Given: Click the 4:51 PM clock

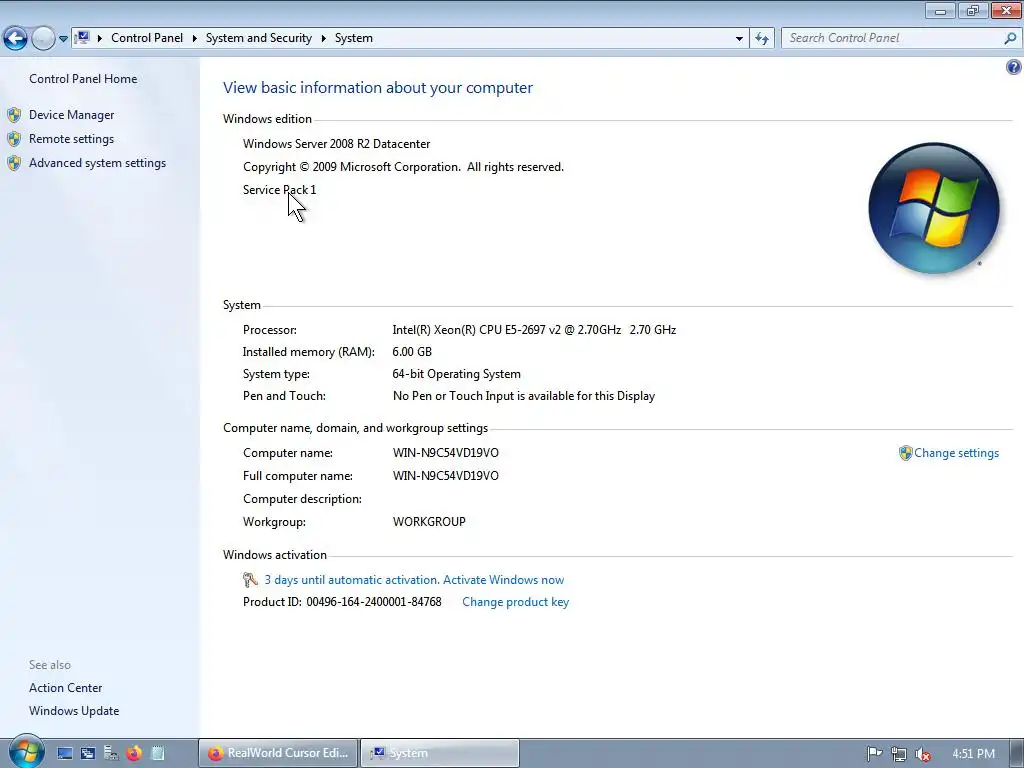Looking at the screenshot, I should [973, 754].
